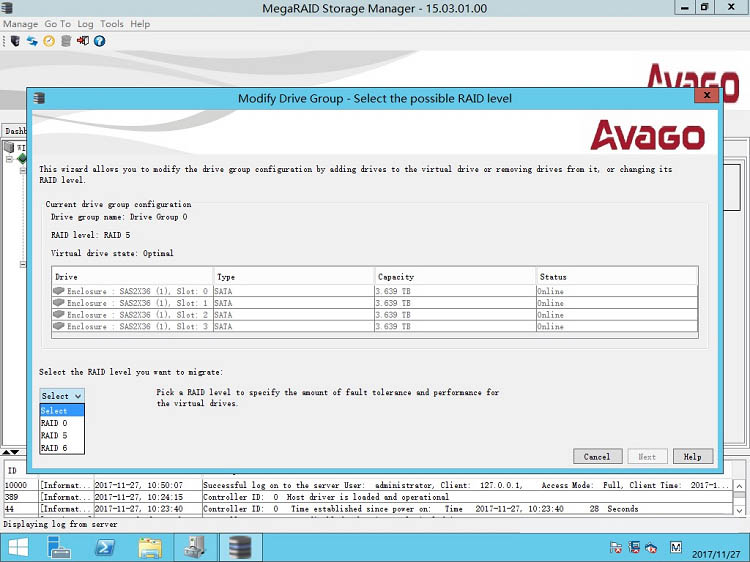Click the log pane collapse arrows

click(11, 452)
